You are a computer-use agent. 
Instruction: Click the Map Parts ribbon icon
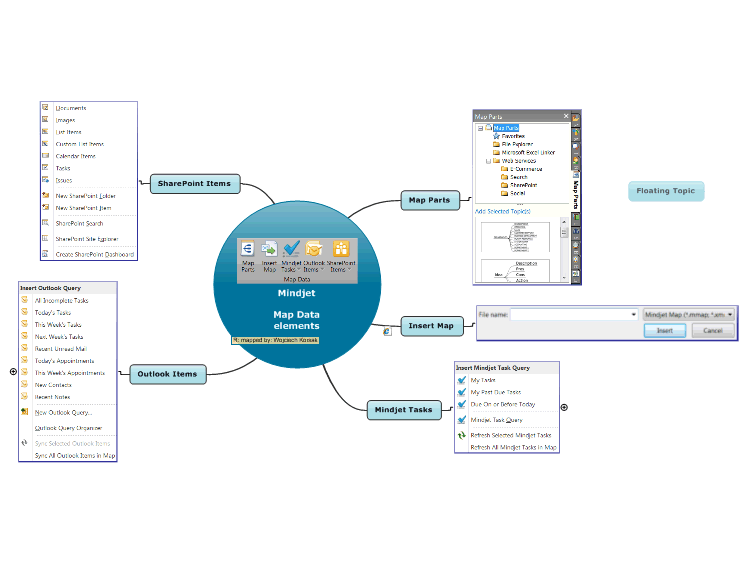click(x=247, y=249)
